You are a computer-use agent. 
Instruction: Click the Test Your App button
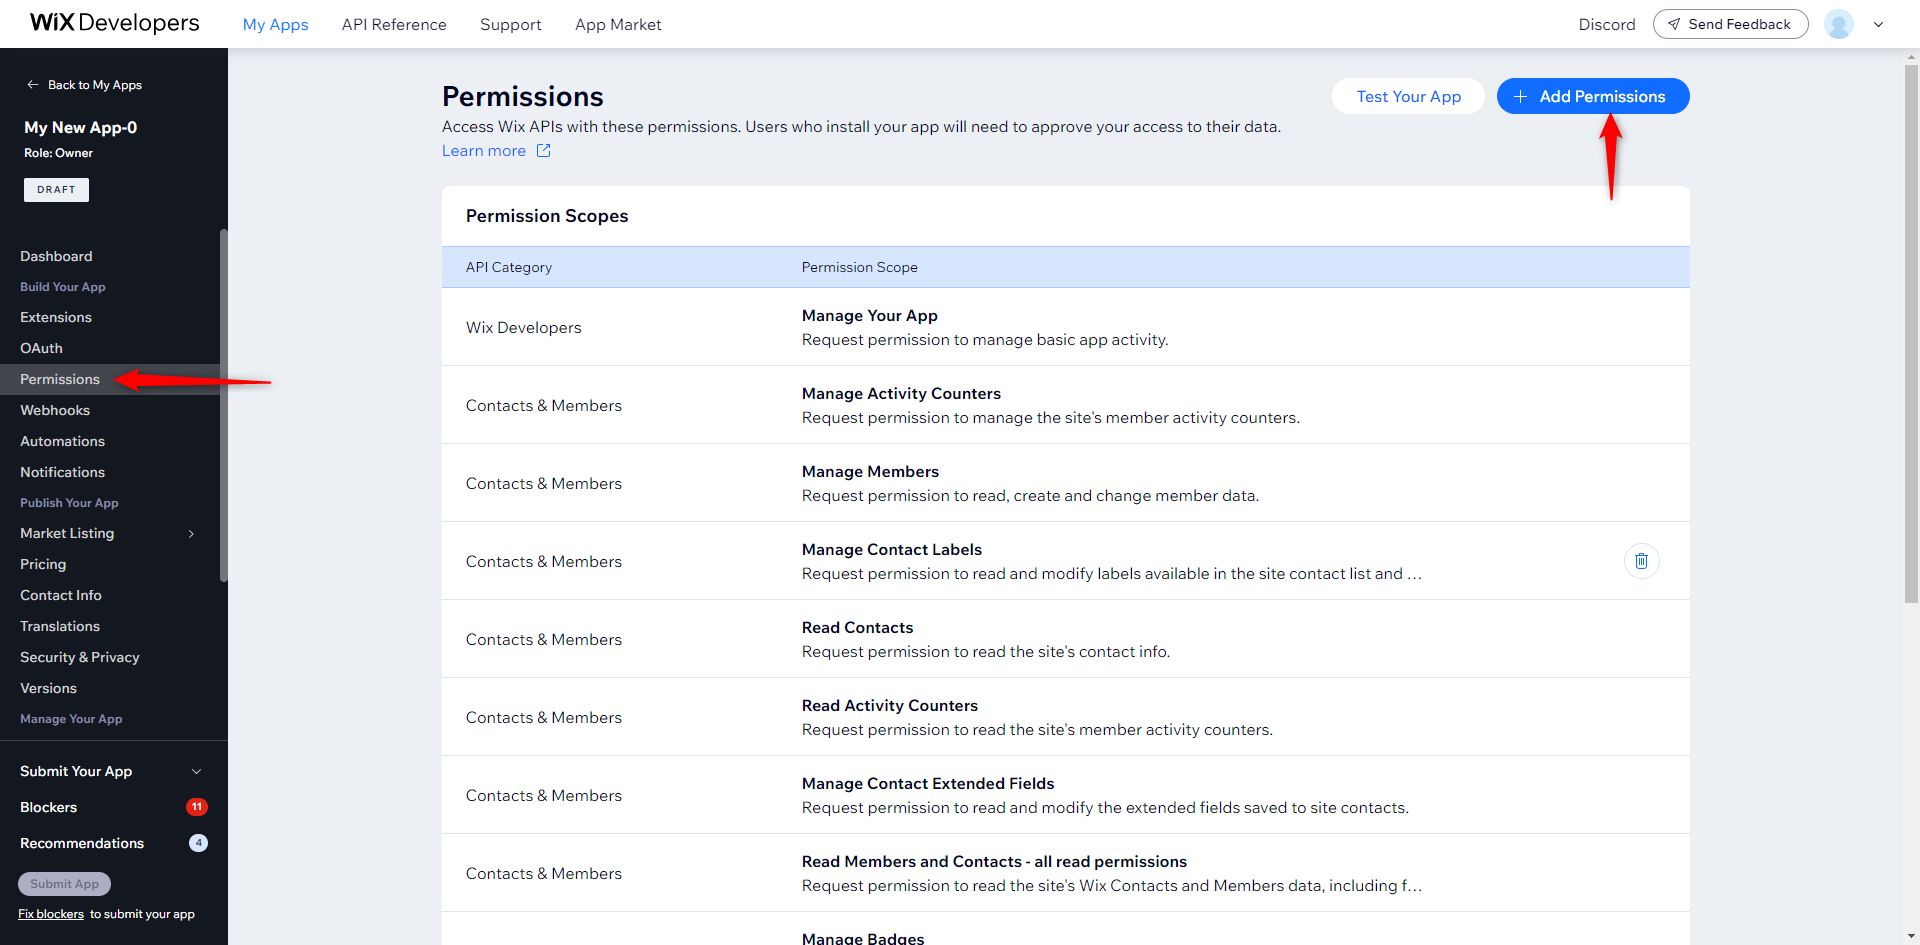coord(1408,96)
